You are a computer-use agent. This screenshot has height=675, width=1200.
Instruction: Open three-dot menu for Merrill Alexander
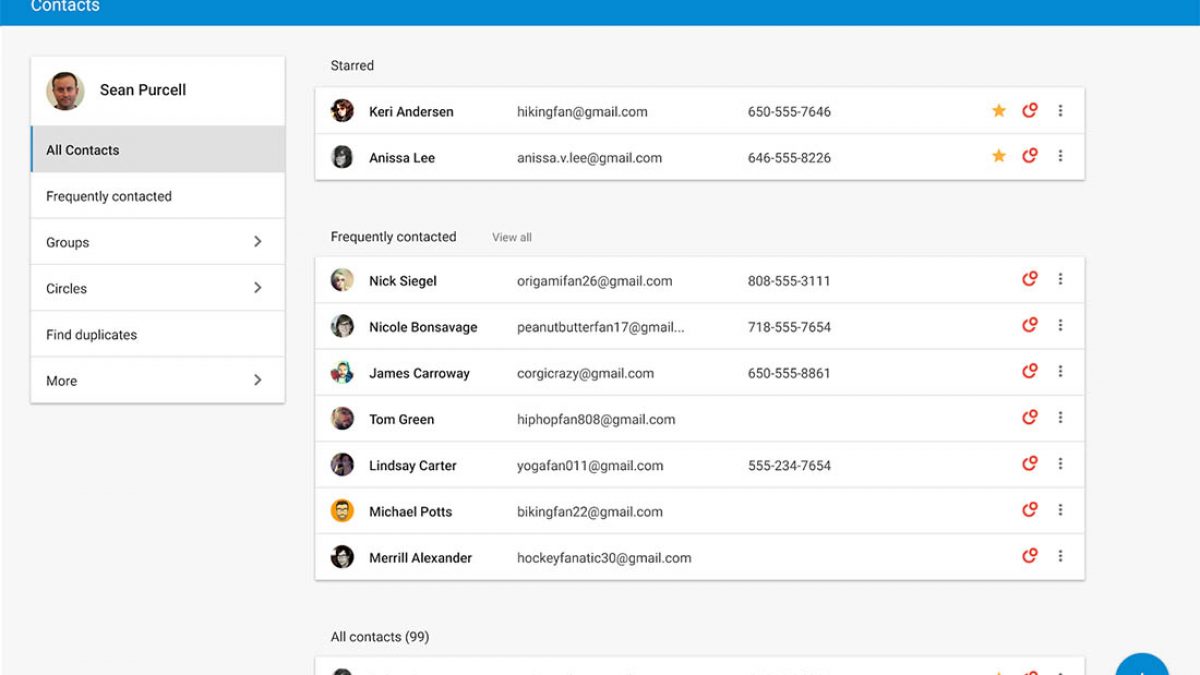pyautogui.click(x=1060, y=557)
